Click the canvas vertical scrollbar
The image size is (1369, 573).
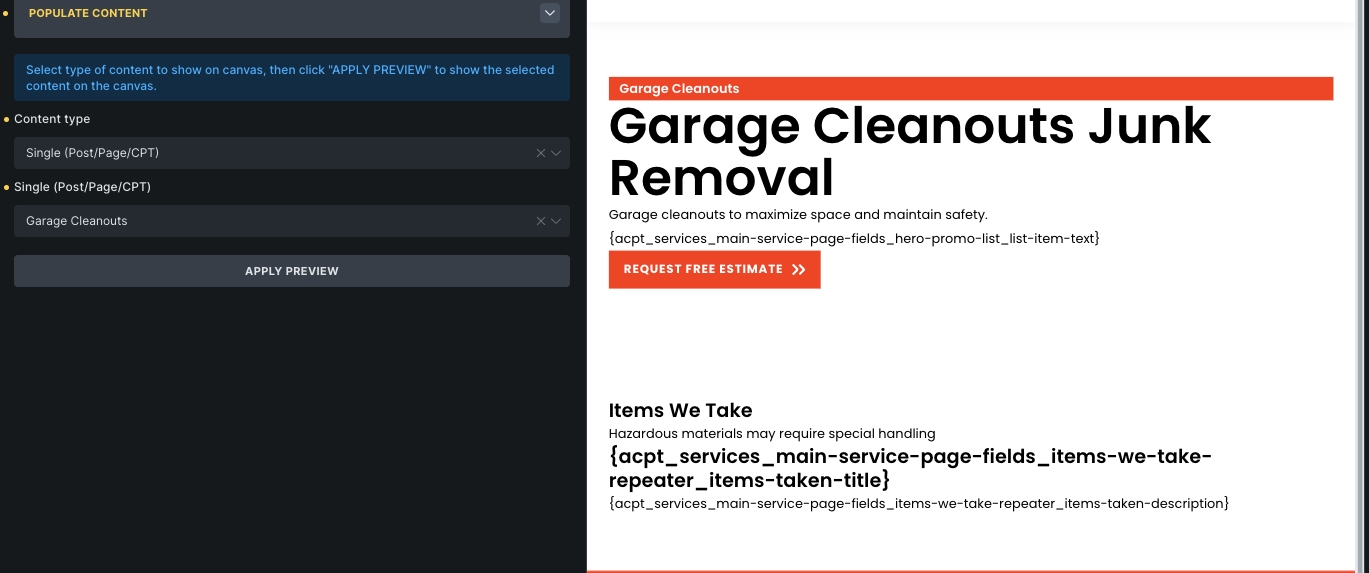click(x=1359, y=280)
